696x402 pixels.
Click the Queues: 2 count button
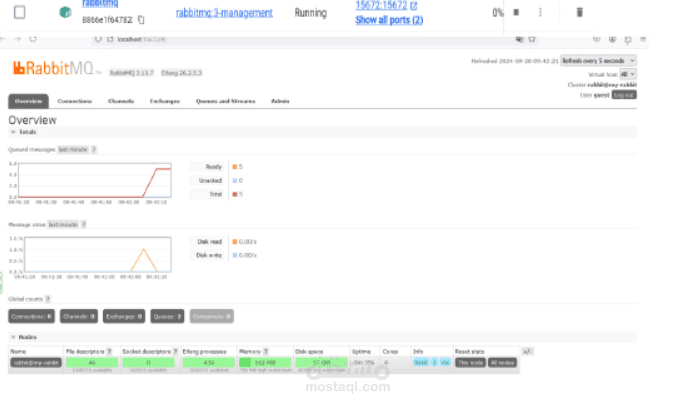pos(167,316)
